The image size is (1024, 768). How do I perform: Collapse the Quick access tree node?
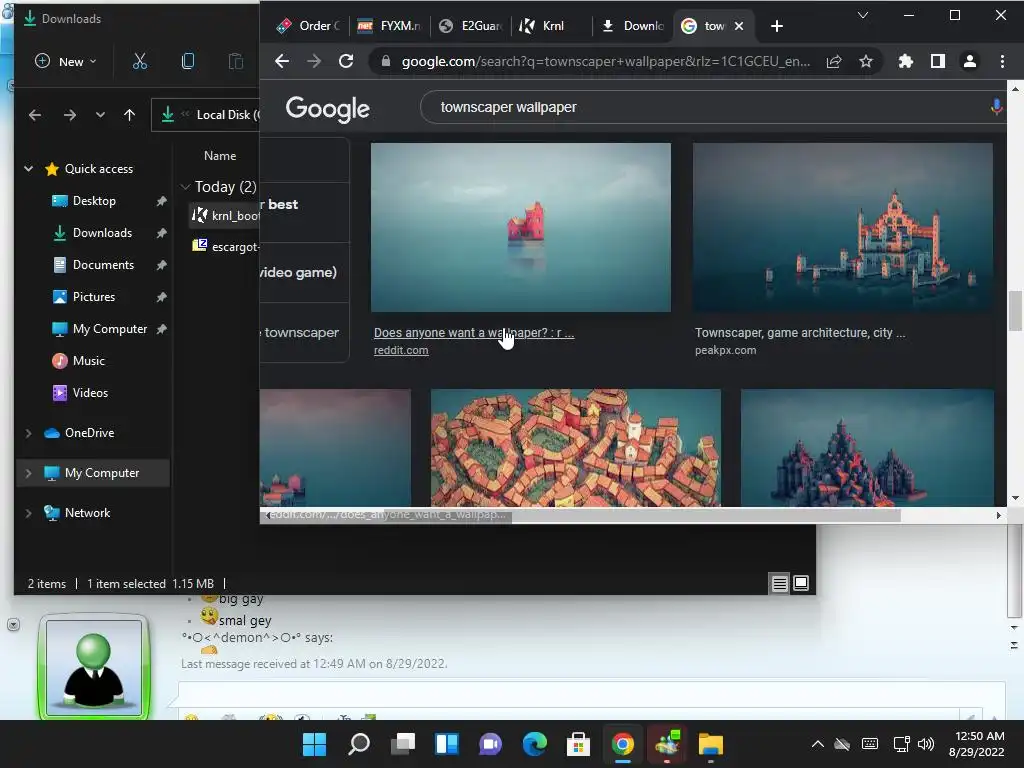pos(29,168)
